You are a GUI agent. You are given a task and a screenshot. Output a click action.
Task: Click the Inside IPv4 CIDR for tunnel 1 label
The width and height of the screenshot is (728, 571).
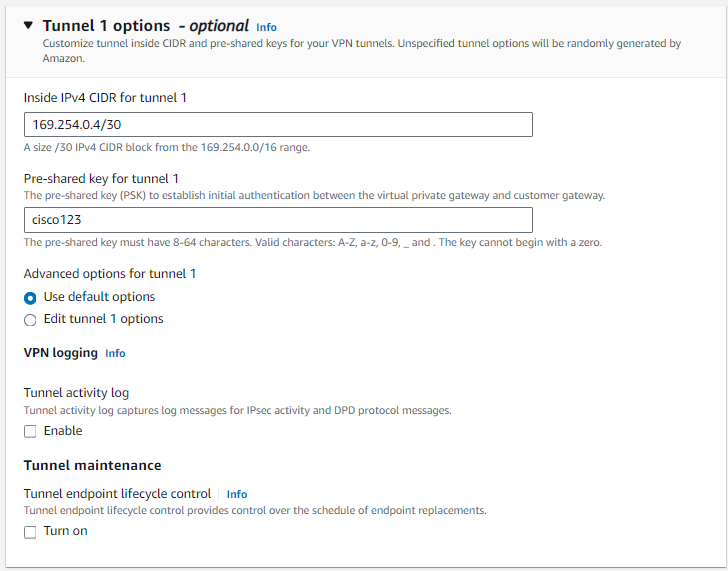[x=105, y=97]
